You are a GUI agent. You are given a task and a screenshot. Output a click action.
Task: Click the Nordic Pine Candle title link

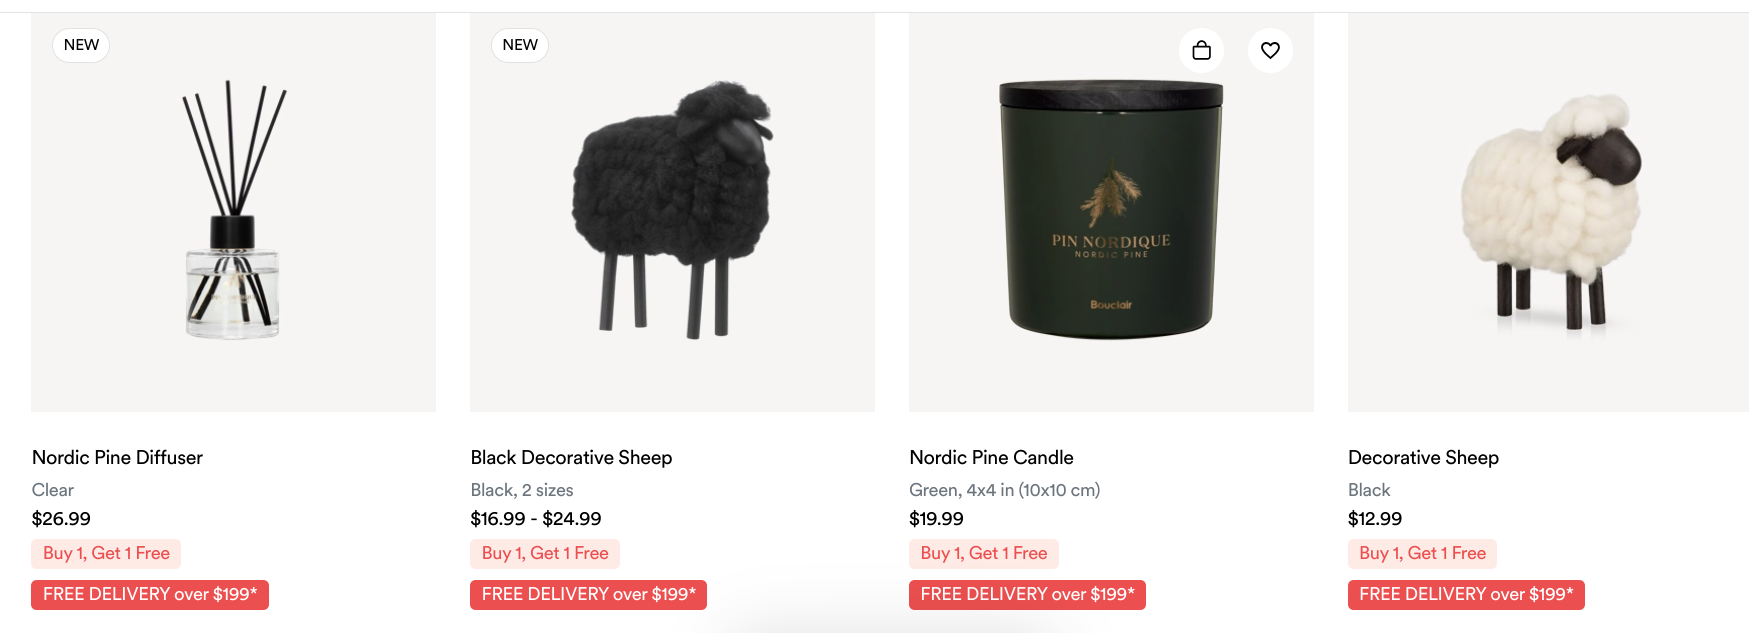pyautogui.click(x=991, y=457)
